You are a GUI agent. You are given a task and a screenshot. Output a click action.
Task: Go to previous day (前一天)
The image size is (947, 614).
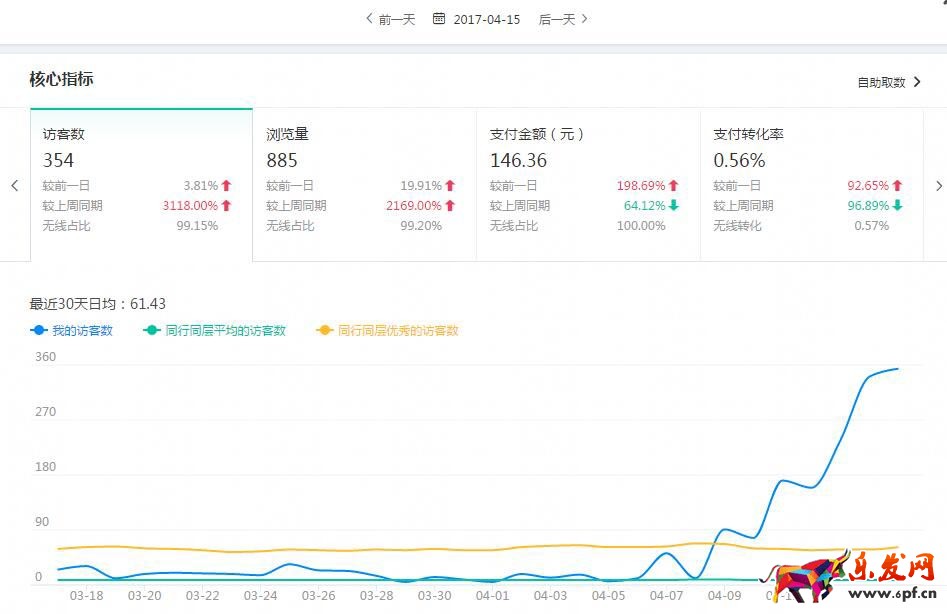[x=390, y=19]
